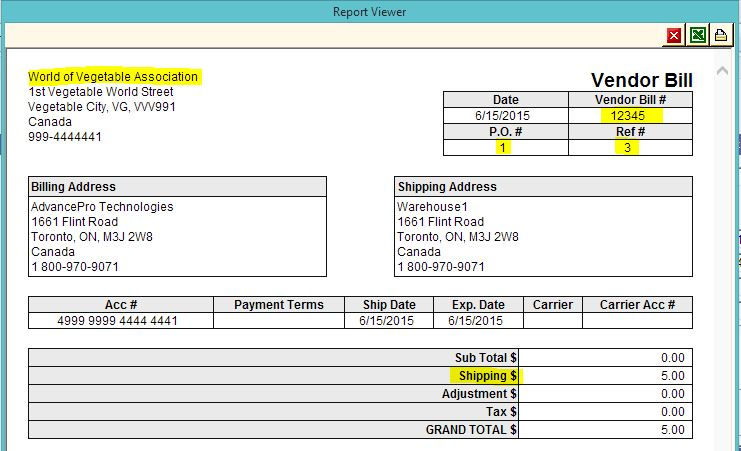Select the World of Vegetable Association text
Viewport: 741px width, 451px height.
click(113, 77)
